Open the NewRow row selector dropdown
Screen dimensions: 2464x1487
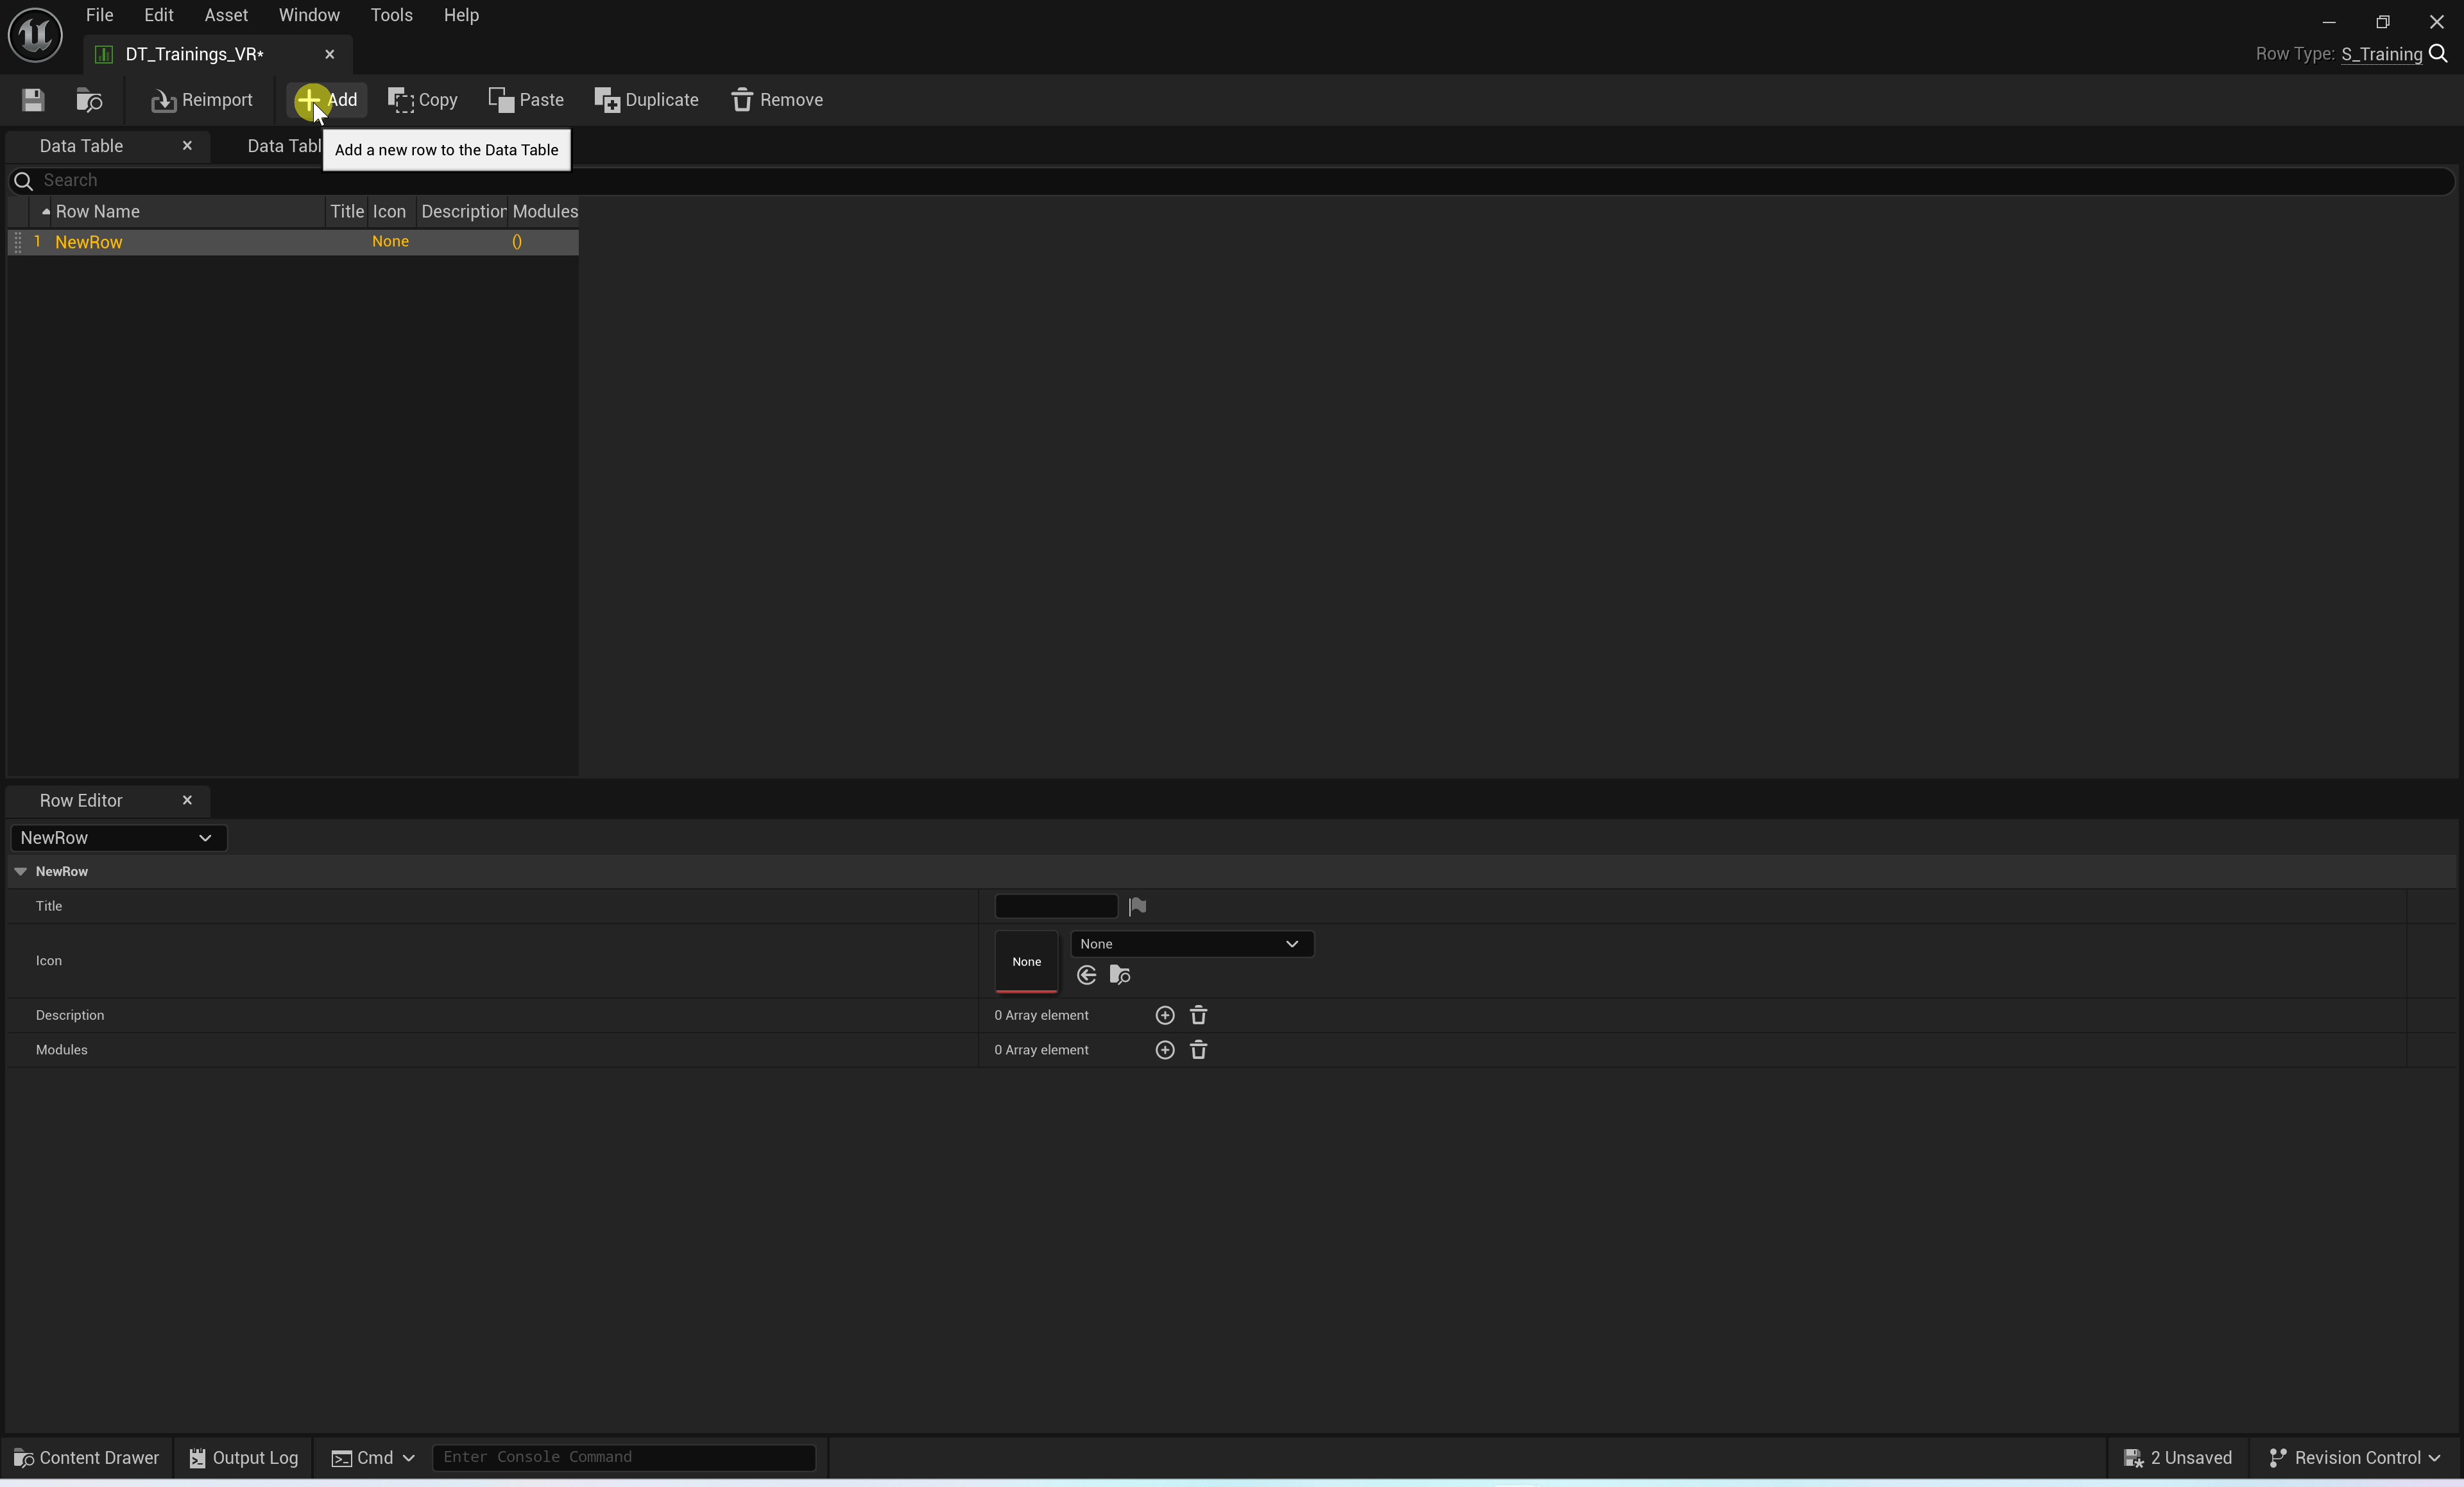[x=118, y=838]
